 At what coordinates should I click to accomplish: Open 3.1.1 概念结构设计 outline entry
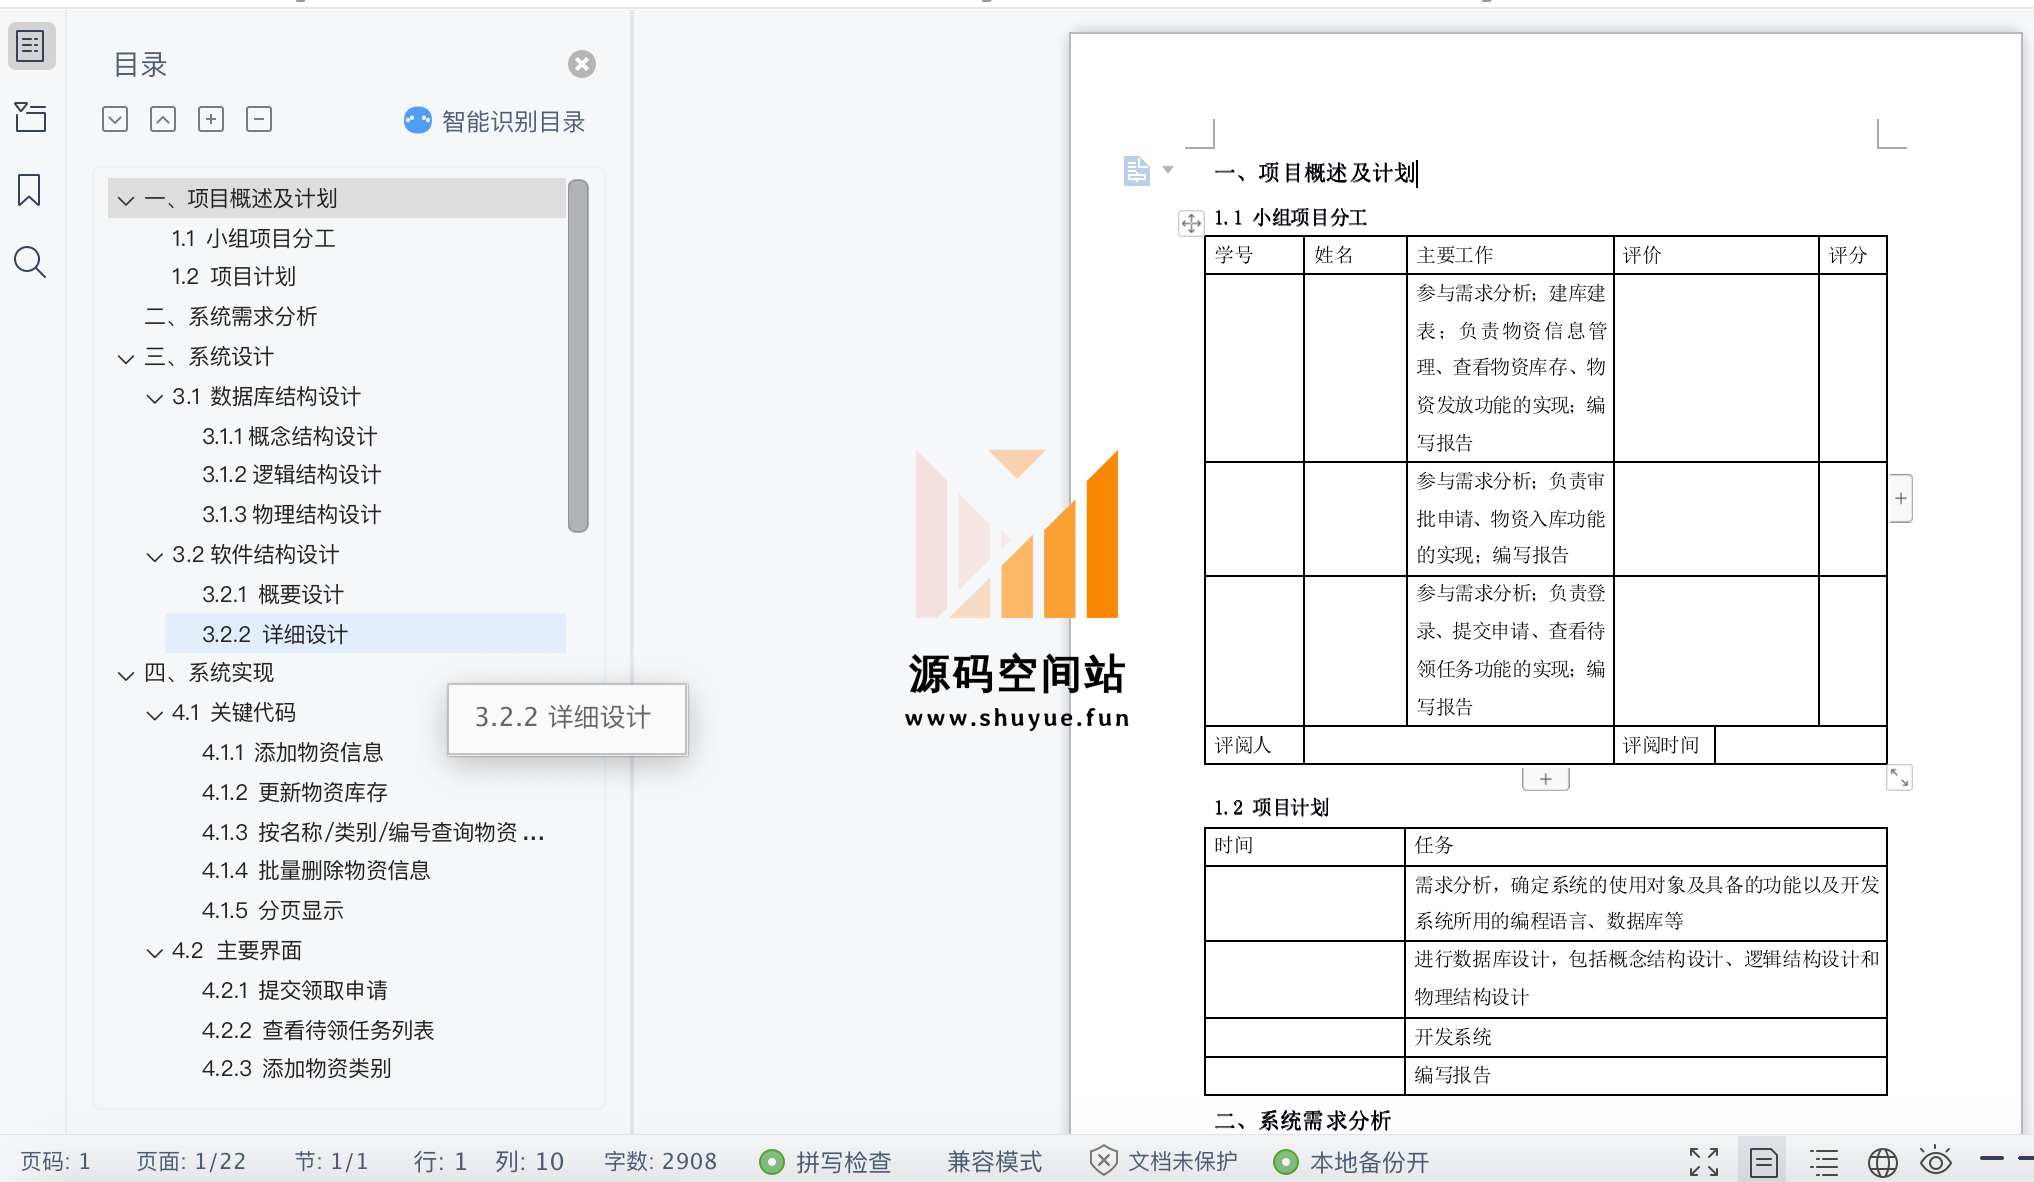(289, 436)
